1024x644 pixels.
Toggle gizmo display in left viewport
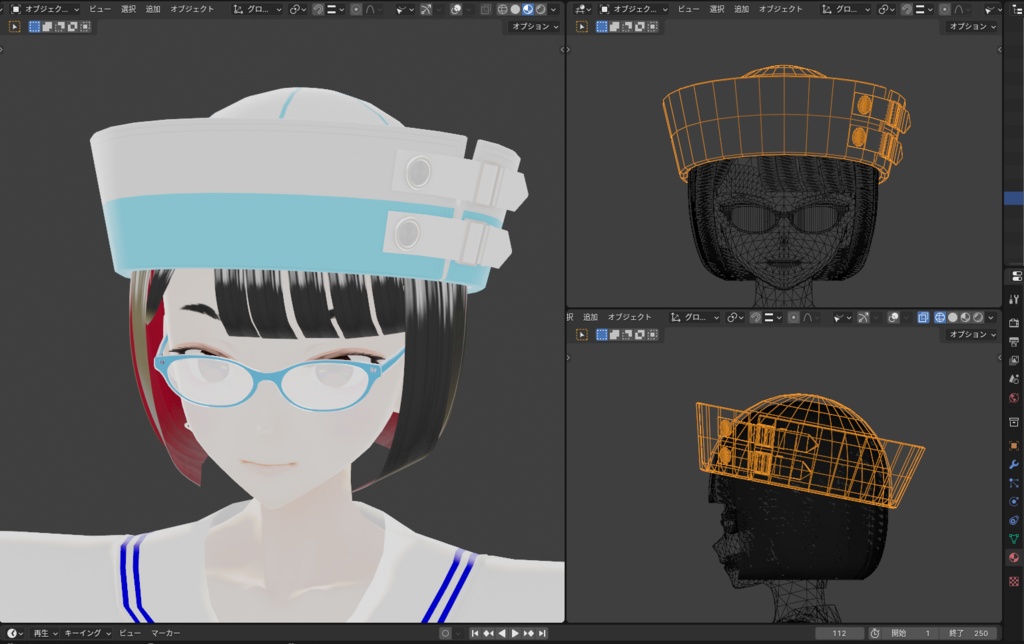(x=426, y=9)
